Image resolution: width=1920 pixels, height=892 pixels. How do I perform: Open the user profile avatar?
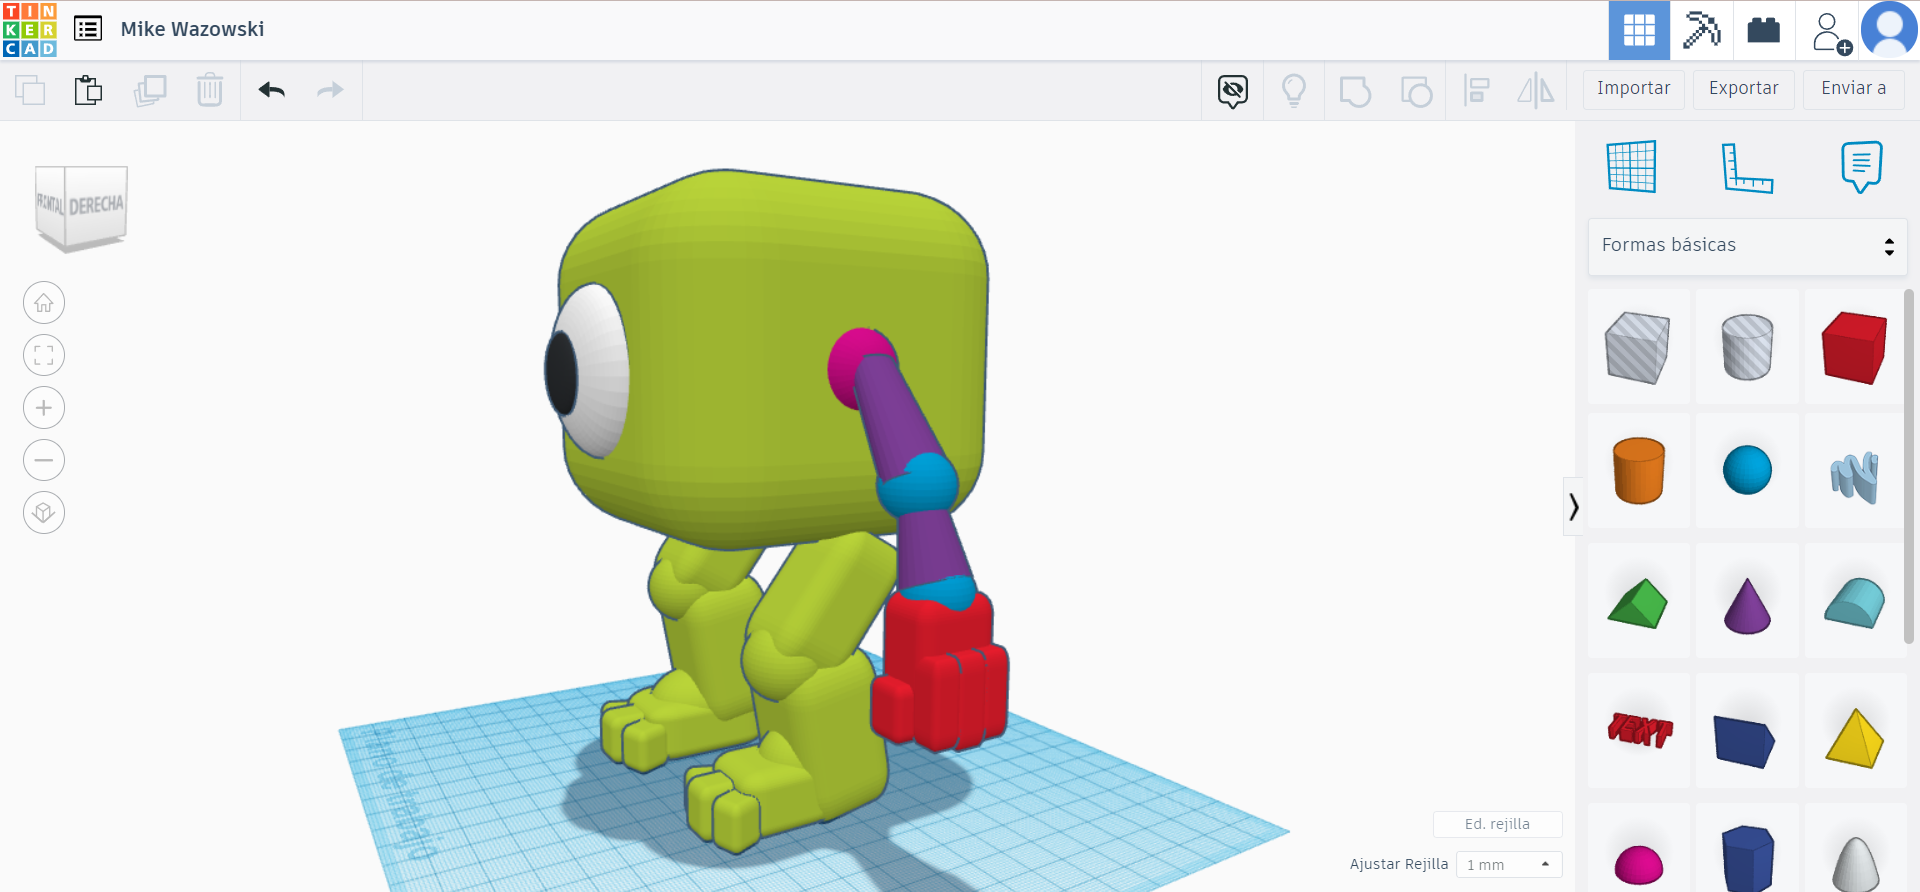coord(1889,30)
